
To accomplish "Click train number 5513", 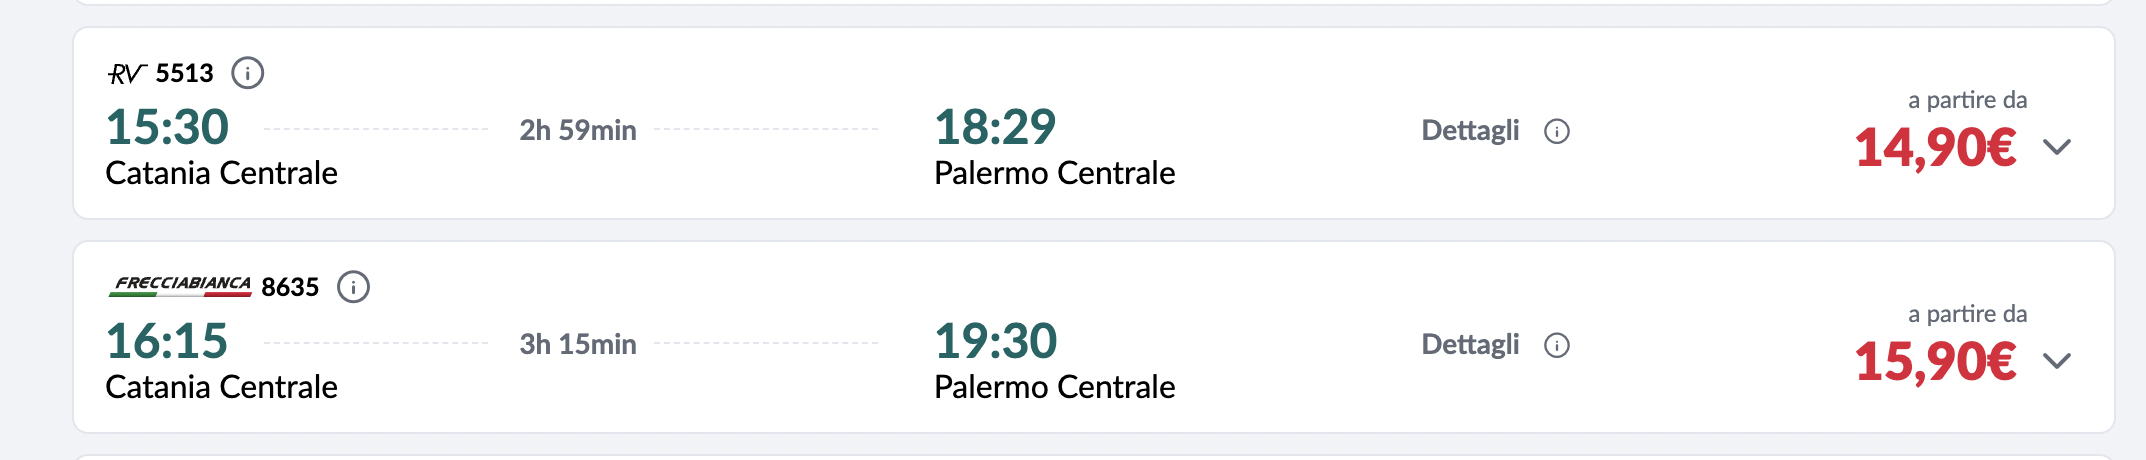I will (185, 73).
